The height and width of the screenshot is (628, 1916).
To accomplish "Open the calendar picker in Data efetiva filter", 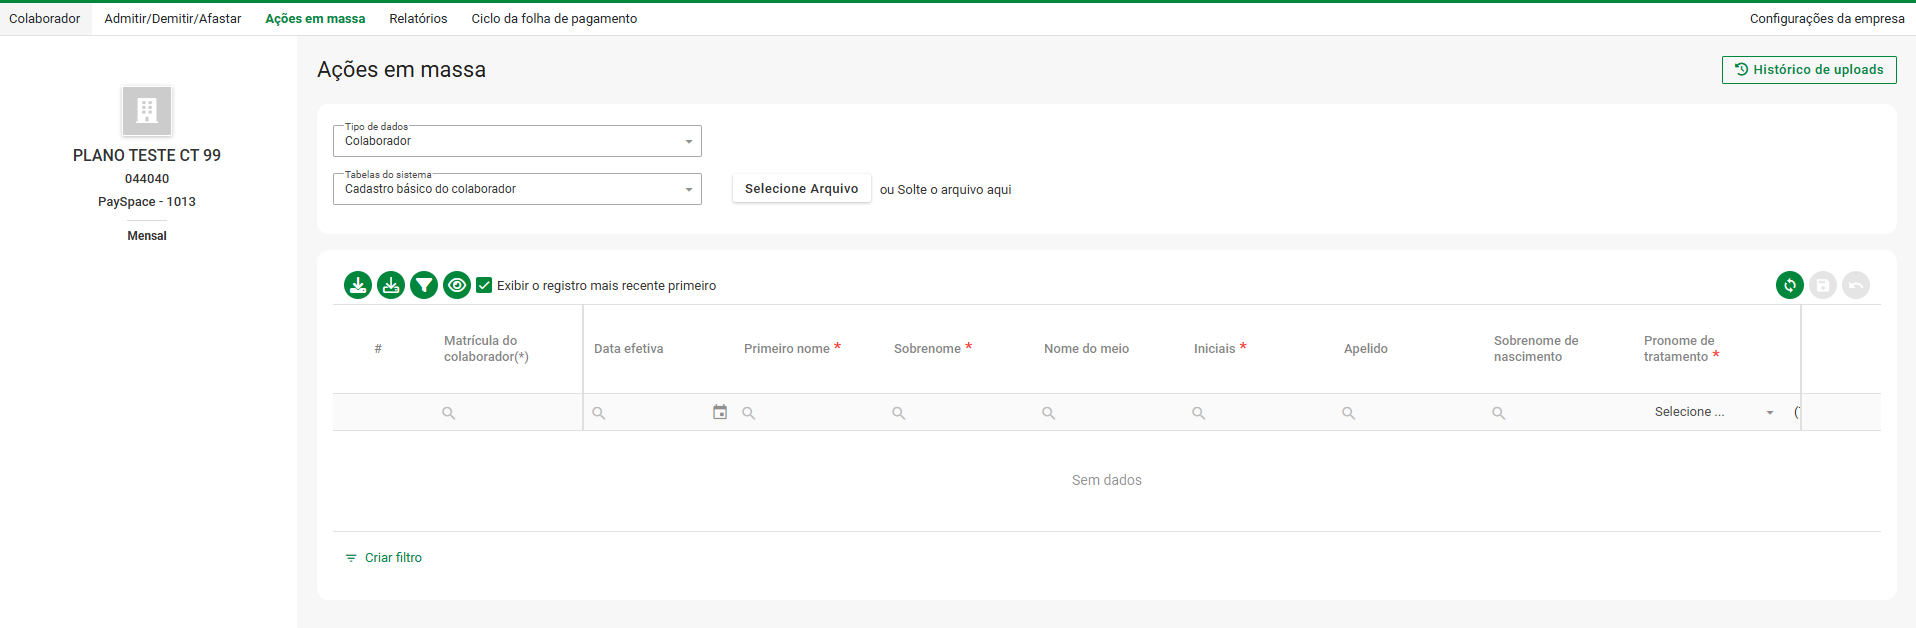I will point(720,412).
